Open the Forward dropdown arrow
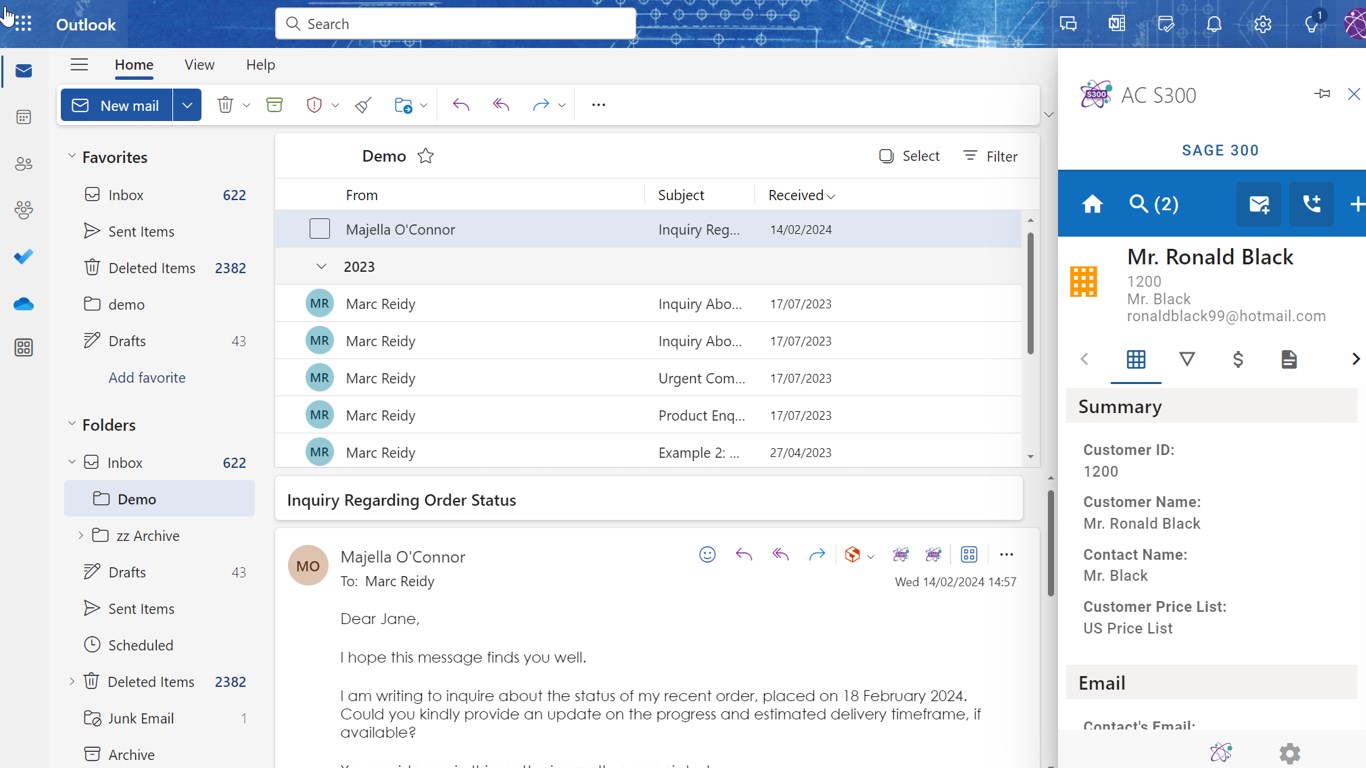 pyautogui.click(x=562, y=105)
